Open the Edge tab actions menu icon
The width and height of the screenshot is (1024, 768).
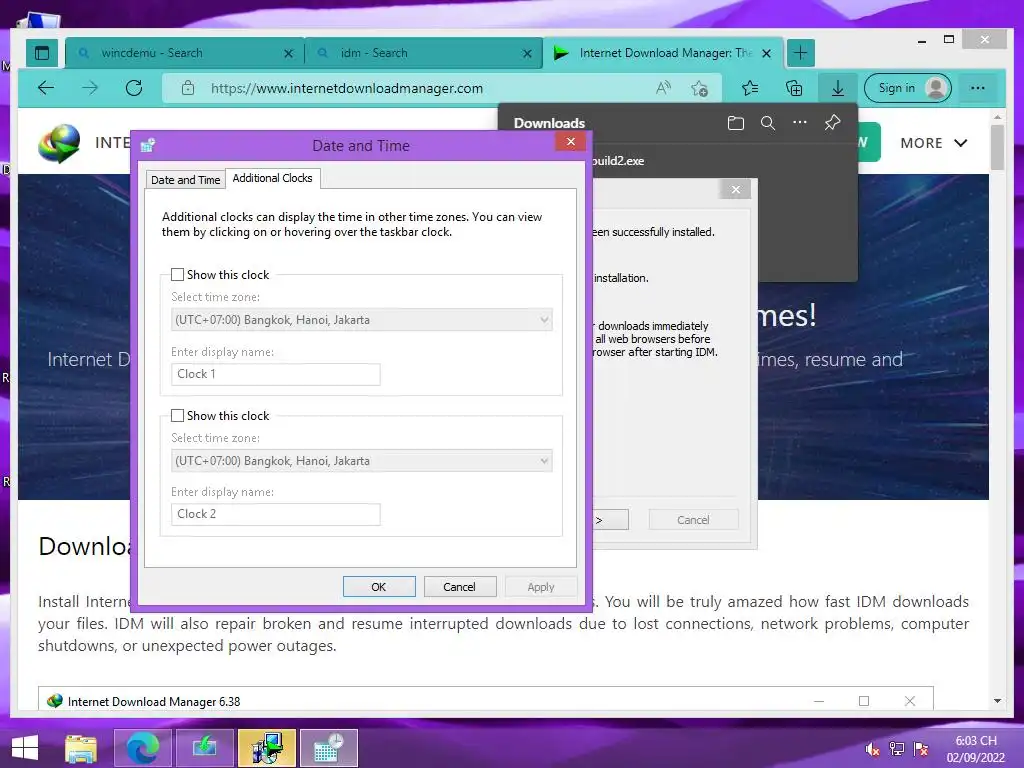42,53
